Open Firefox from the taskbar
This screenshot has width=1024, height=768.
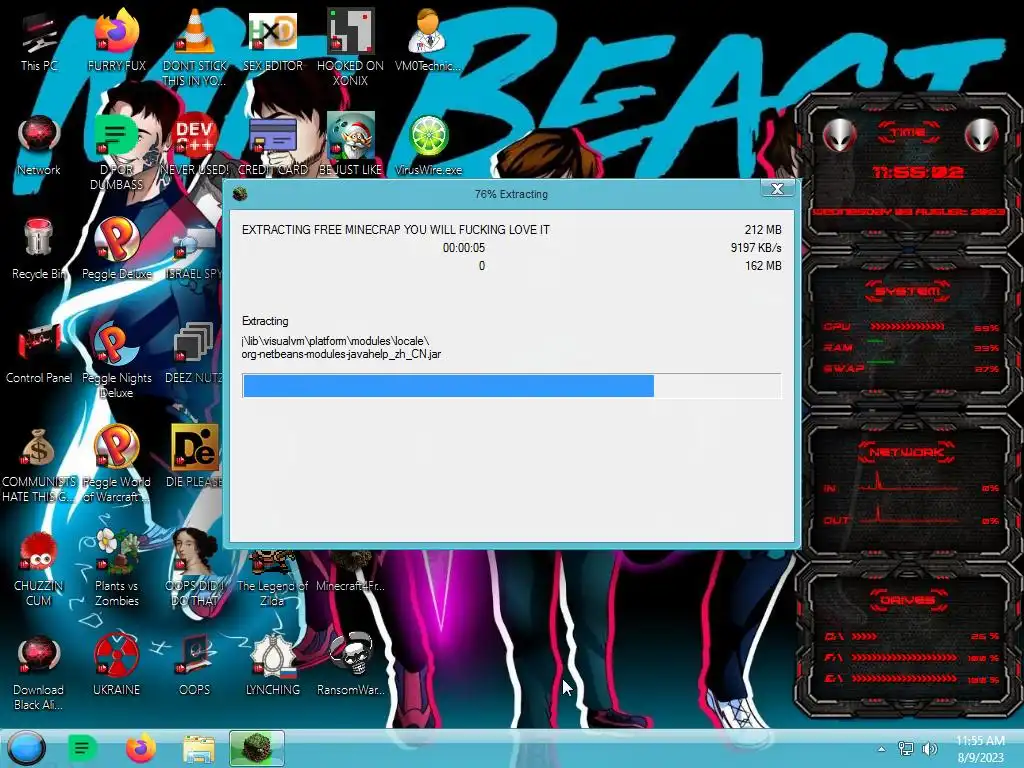tap(140, 748)
